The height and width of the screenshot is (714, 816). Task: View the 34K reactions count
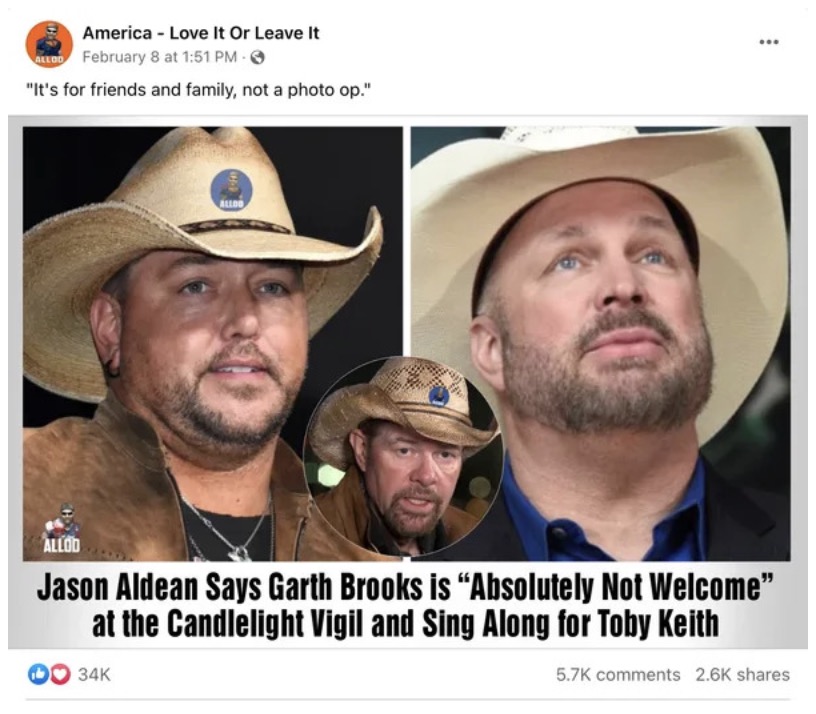point(94,675)
